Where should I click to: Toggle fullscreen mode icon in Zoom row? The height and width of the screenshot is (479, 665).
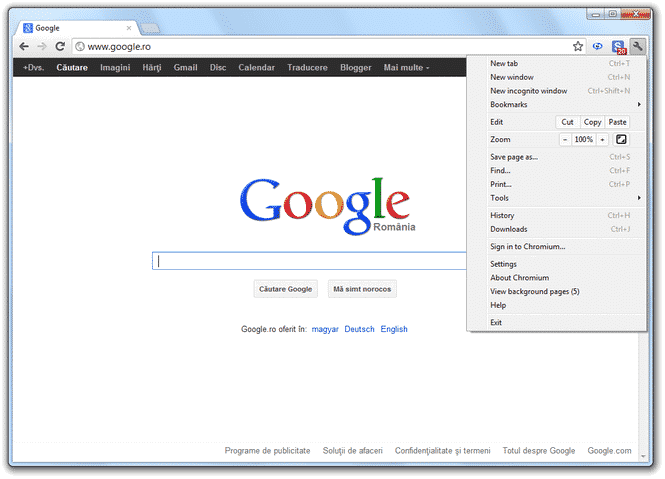point(621,139)
